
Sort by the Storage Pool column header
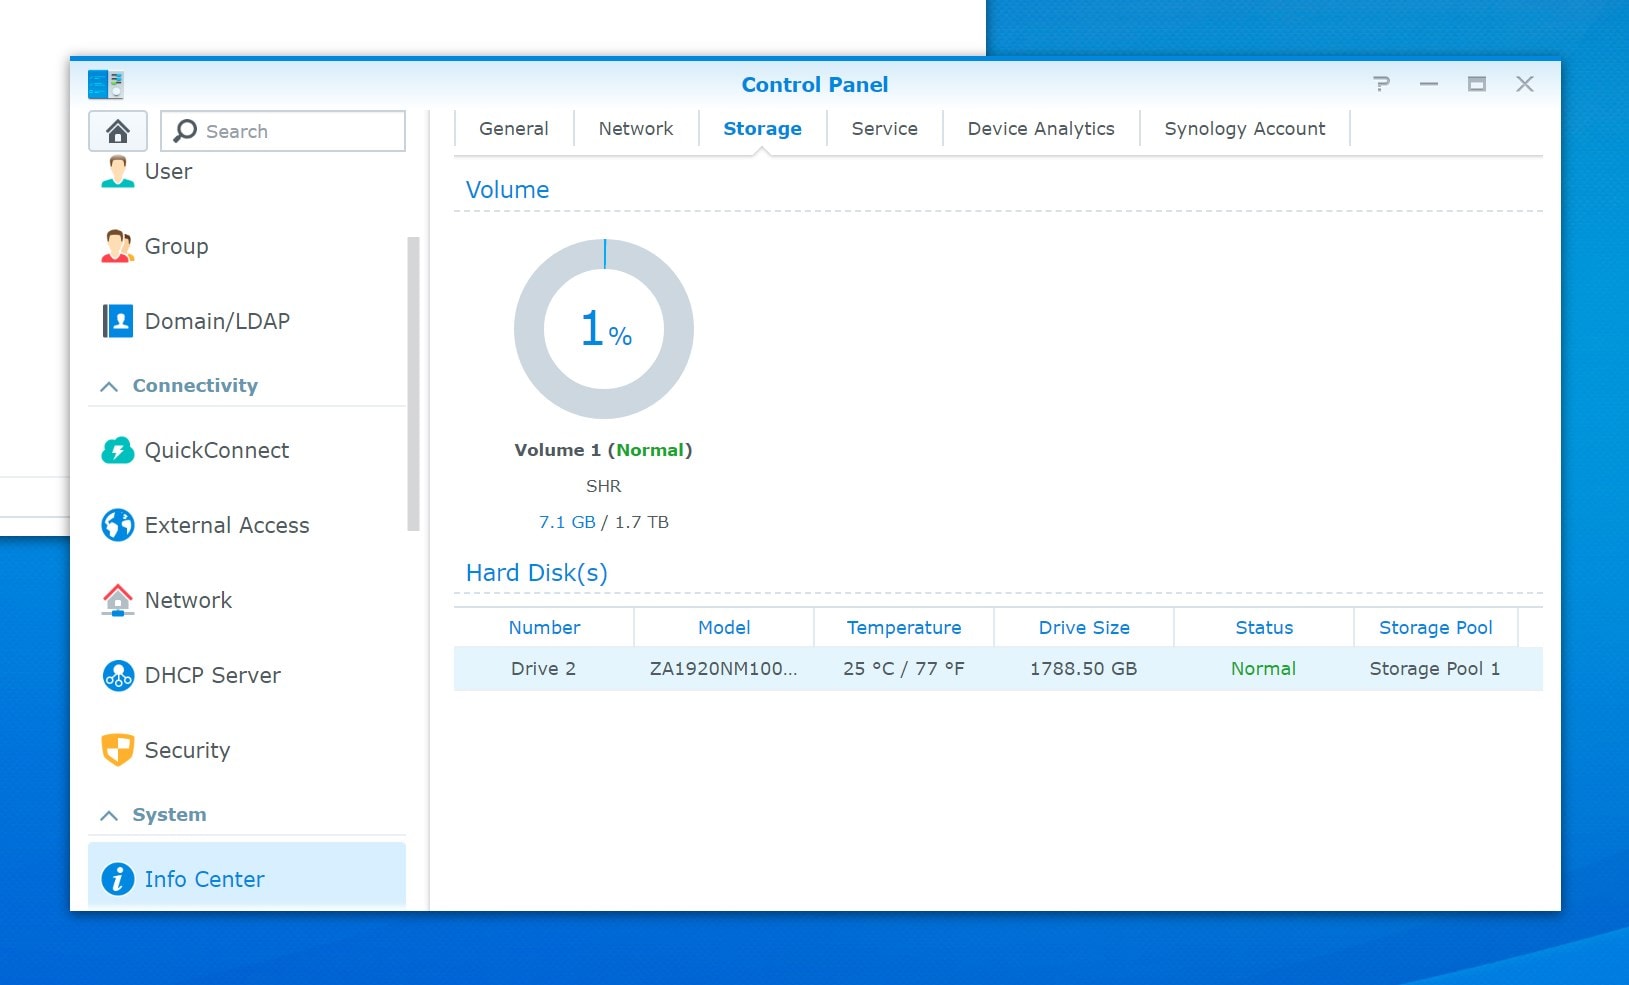click(x=1435, y=628)
